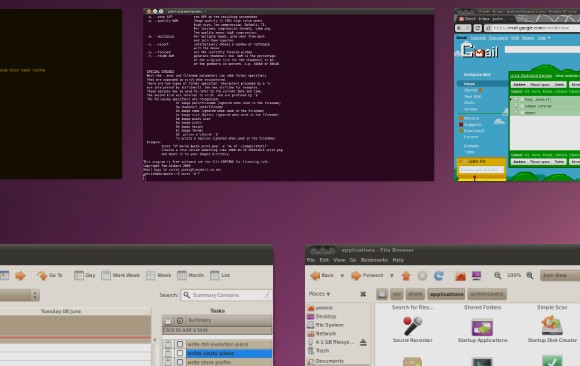Screen dimensions: 580x366
Task: Open the View menu in File Browser
Action: [x=339, y=260]
